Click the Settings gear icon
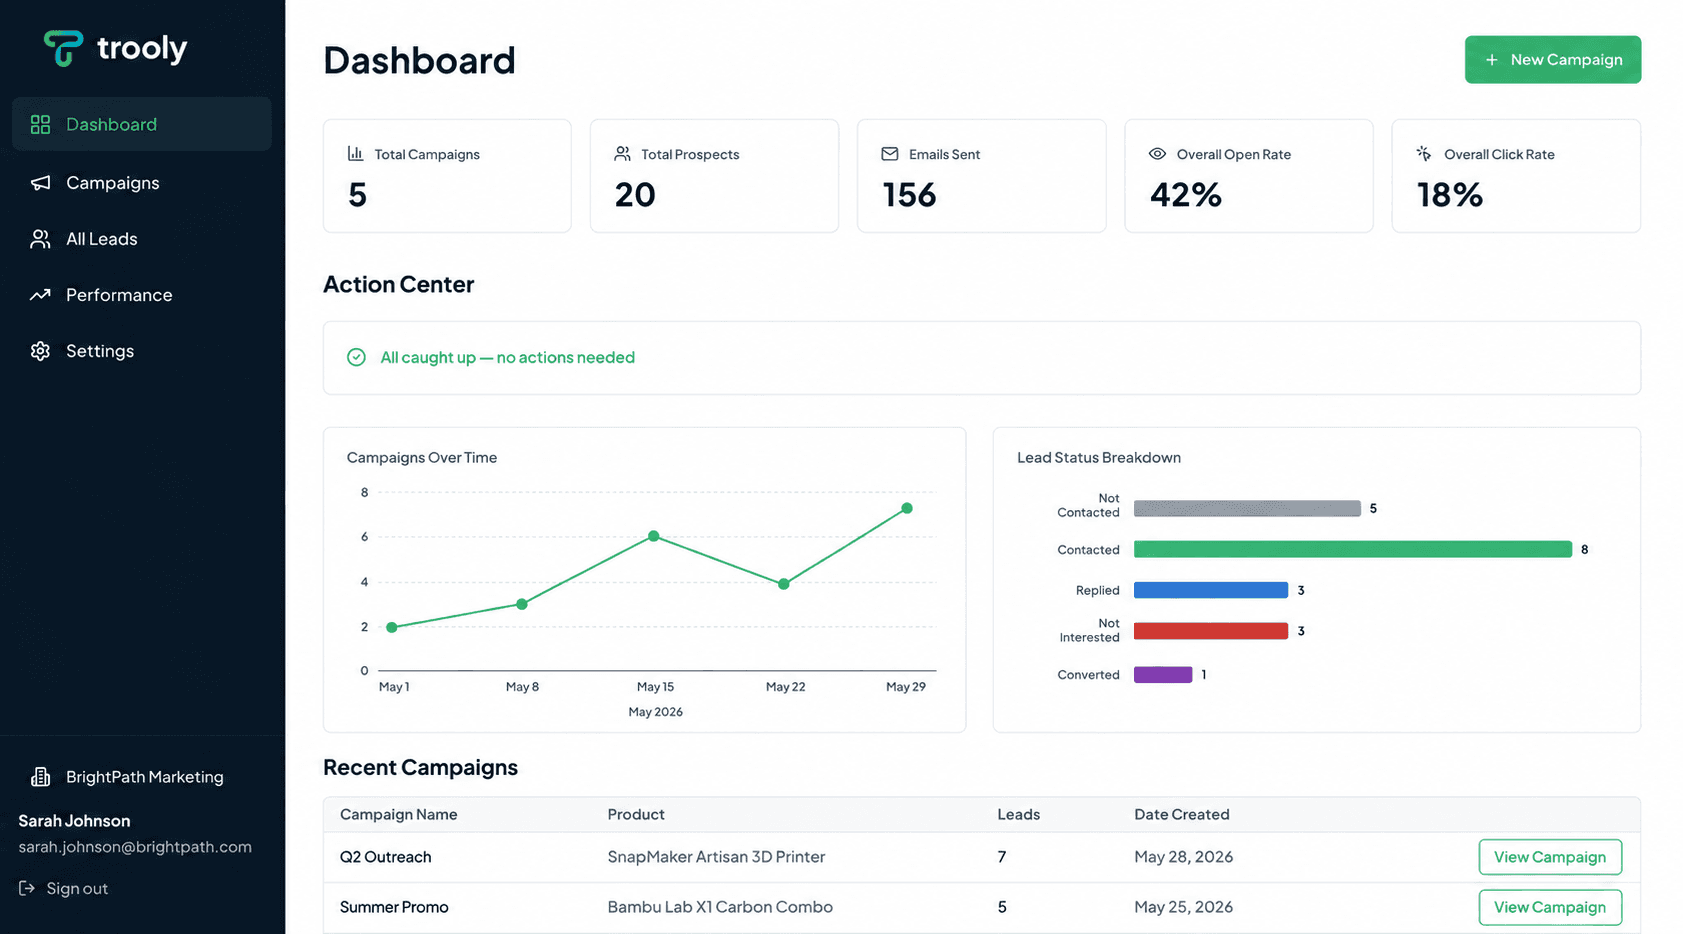The width and height of the screenshot is (1683, 934). point(40,351)
